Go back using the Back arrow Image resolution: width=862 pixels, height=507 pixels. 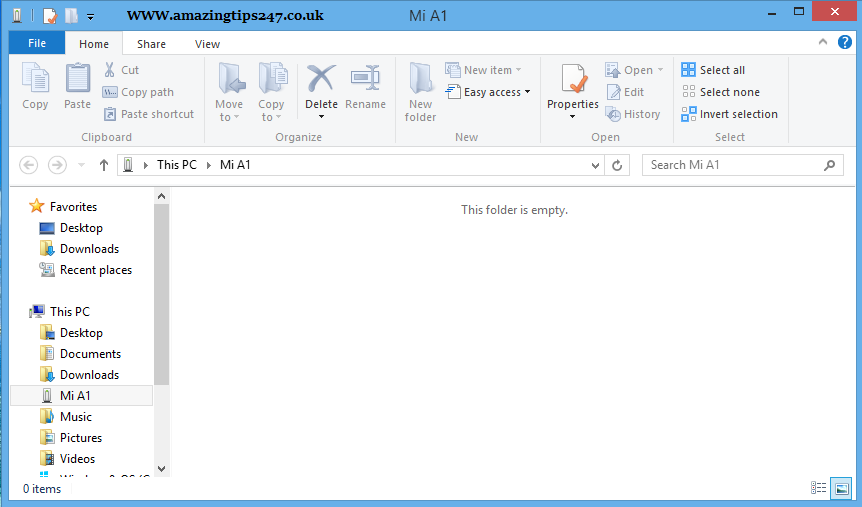click(x=29, y=165)
